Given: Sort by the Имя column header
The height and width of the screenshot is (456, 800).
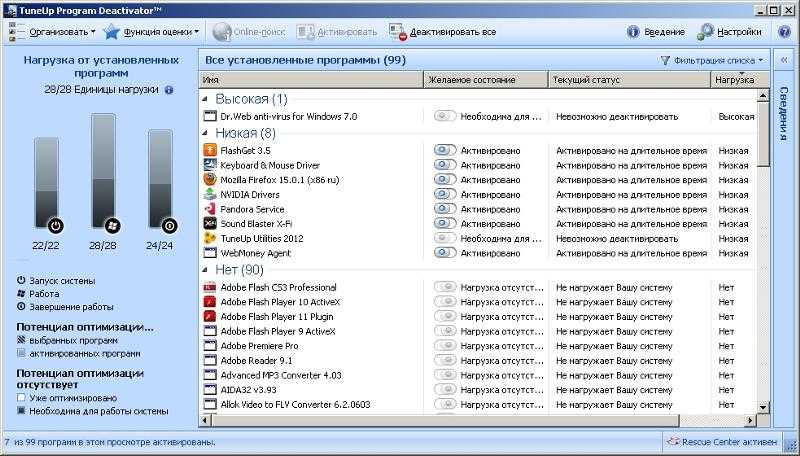Looking at the screenshot, I should [311, 80].
